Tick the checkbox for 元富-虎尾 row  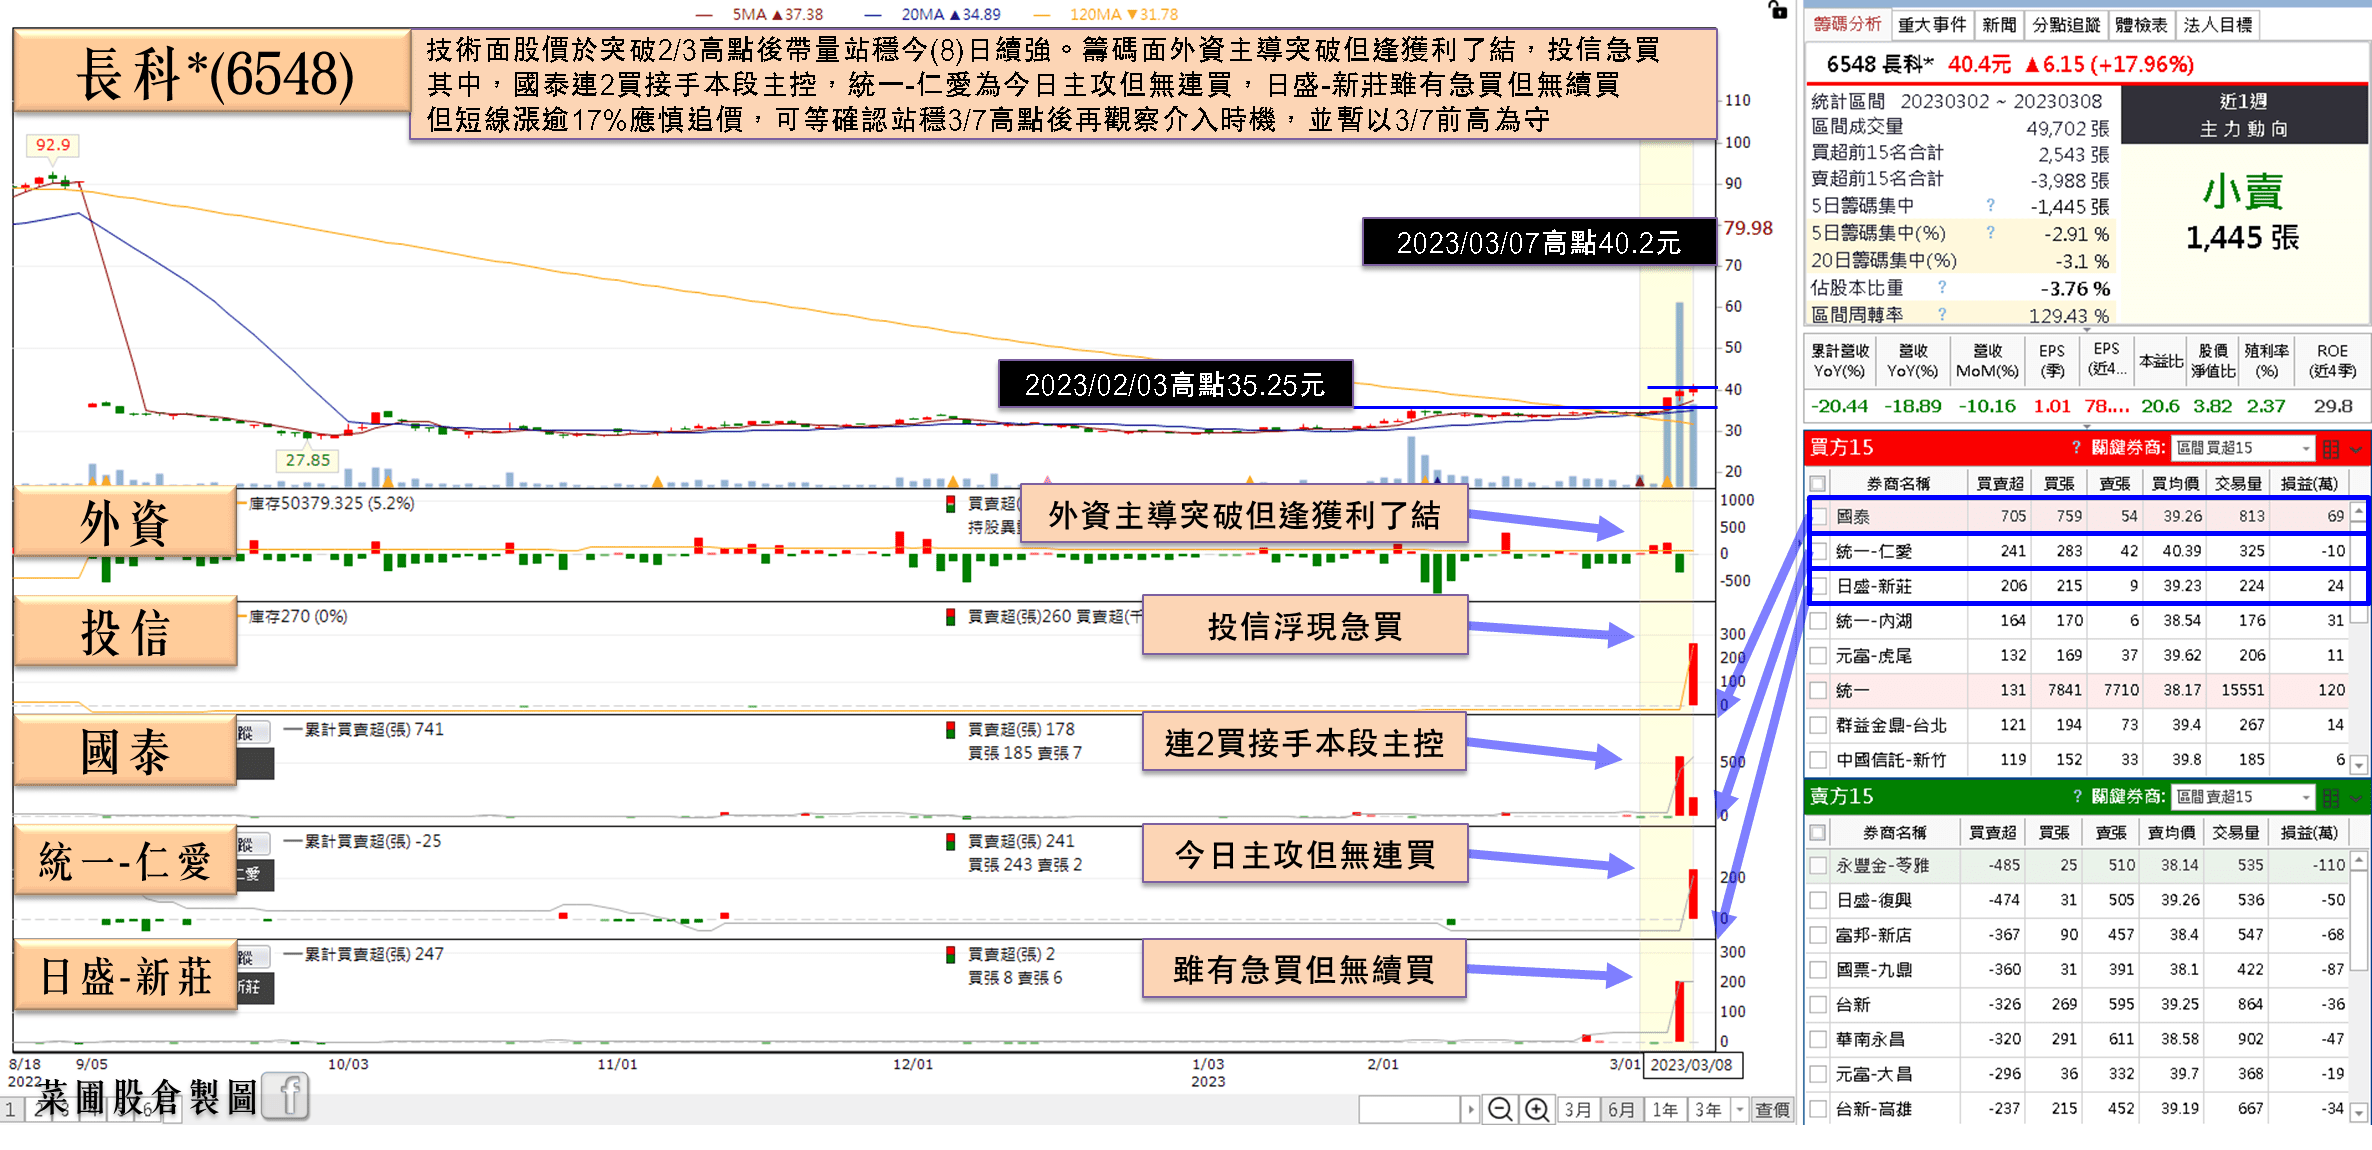(x=1818, y=656)
